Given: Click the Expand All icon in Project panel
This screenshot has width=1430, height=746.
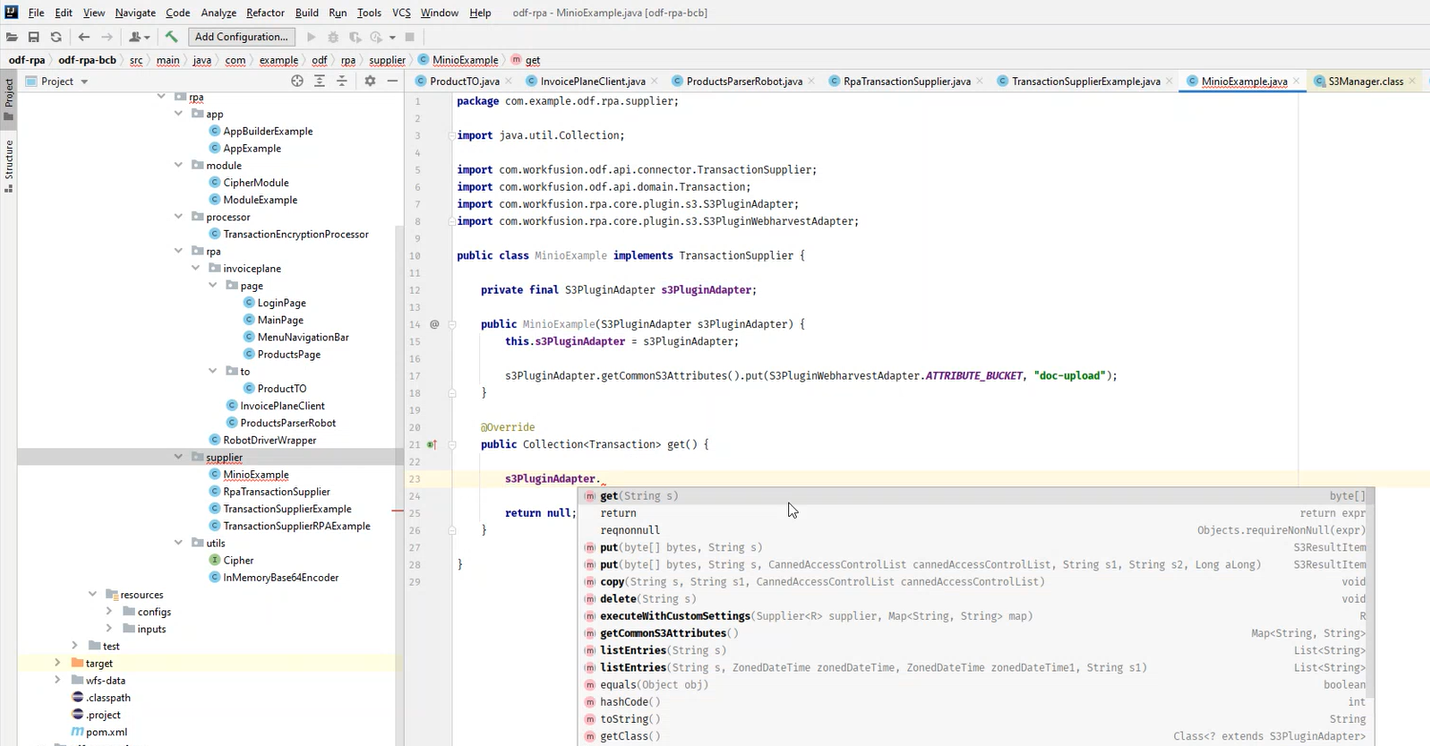Looking at the screenshot, I should click(x=320, y=81).
